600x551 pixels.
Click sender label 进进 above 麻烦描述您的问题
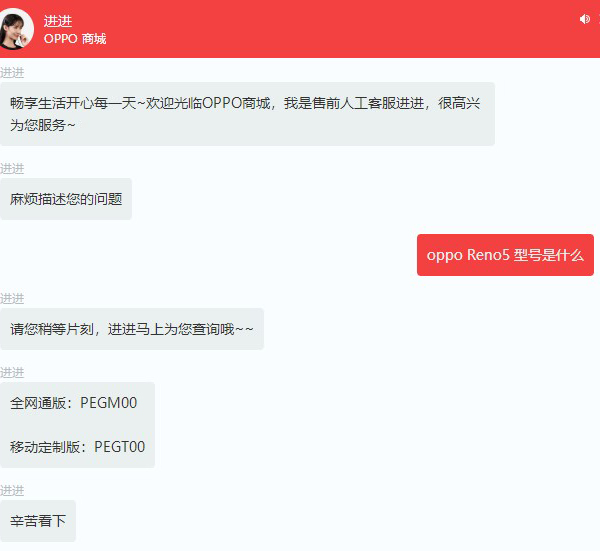pyautogui.click(x=12, y=168)
